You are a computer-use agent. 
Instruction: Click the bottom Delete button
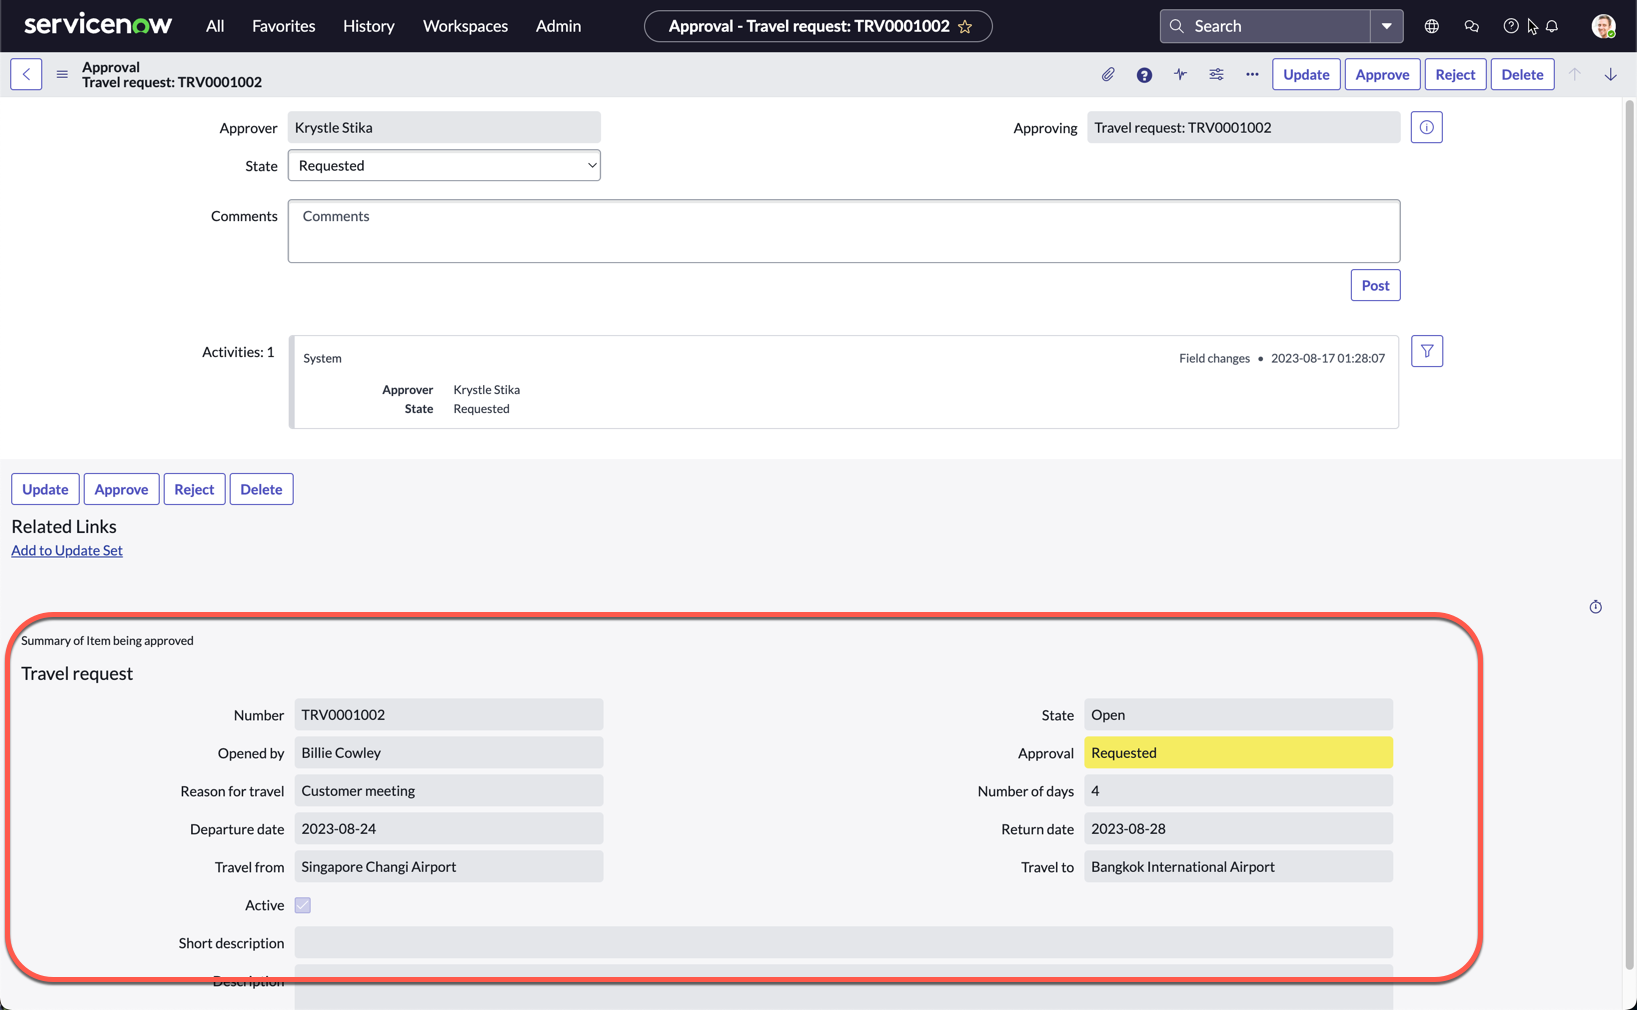261,489
